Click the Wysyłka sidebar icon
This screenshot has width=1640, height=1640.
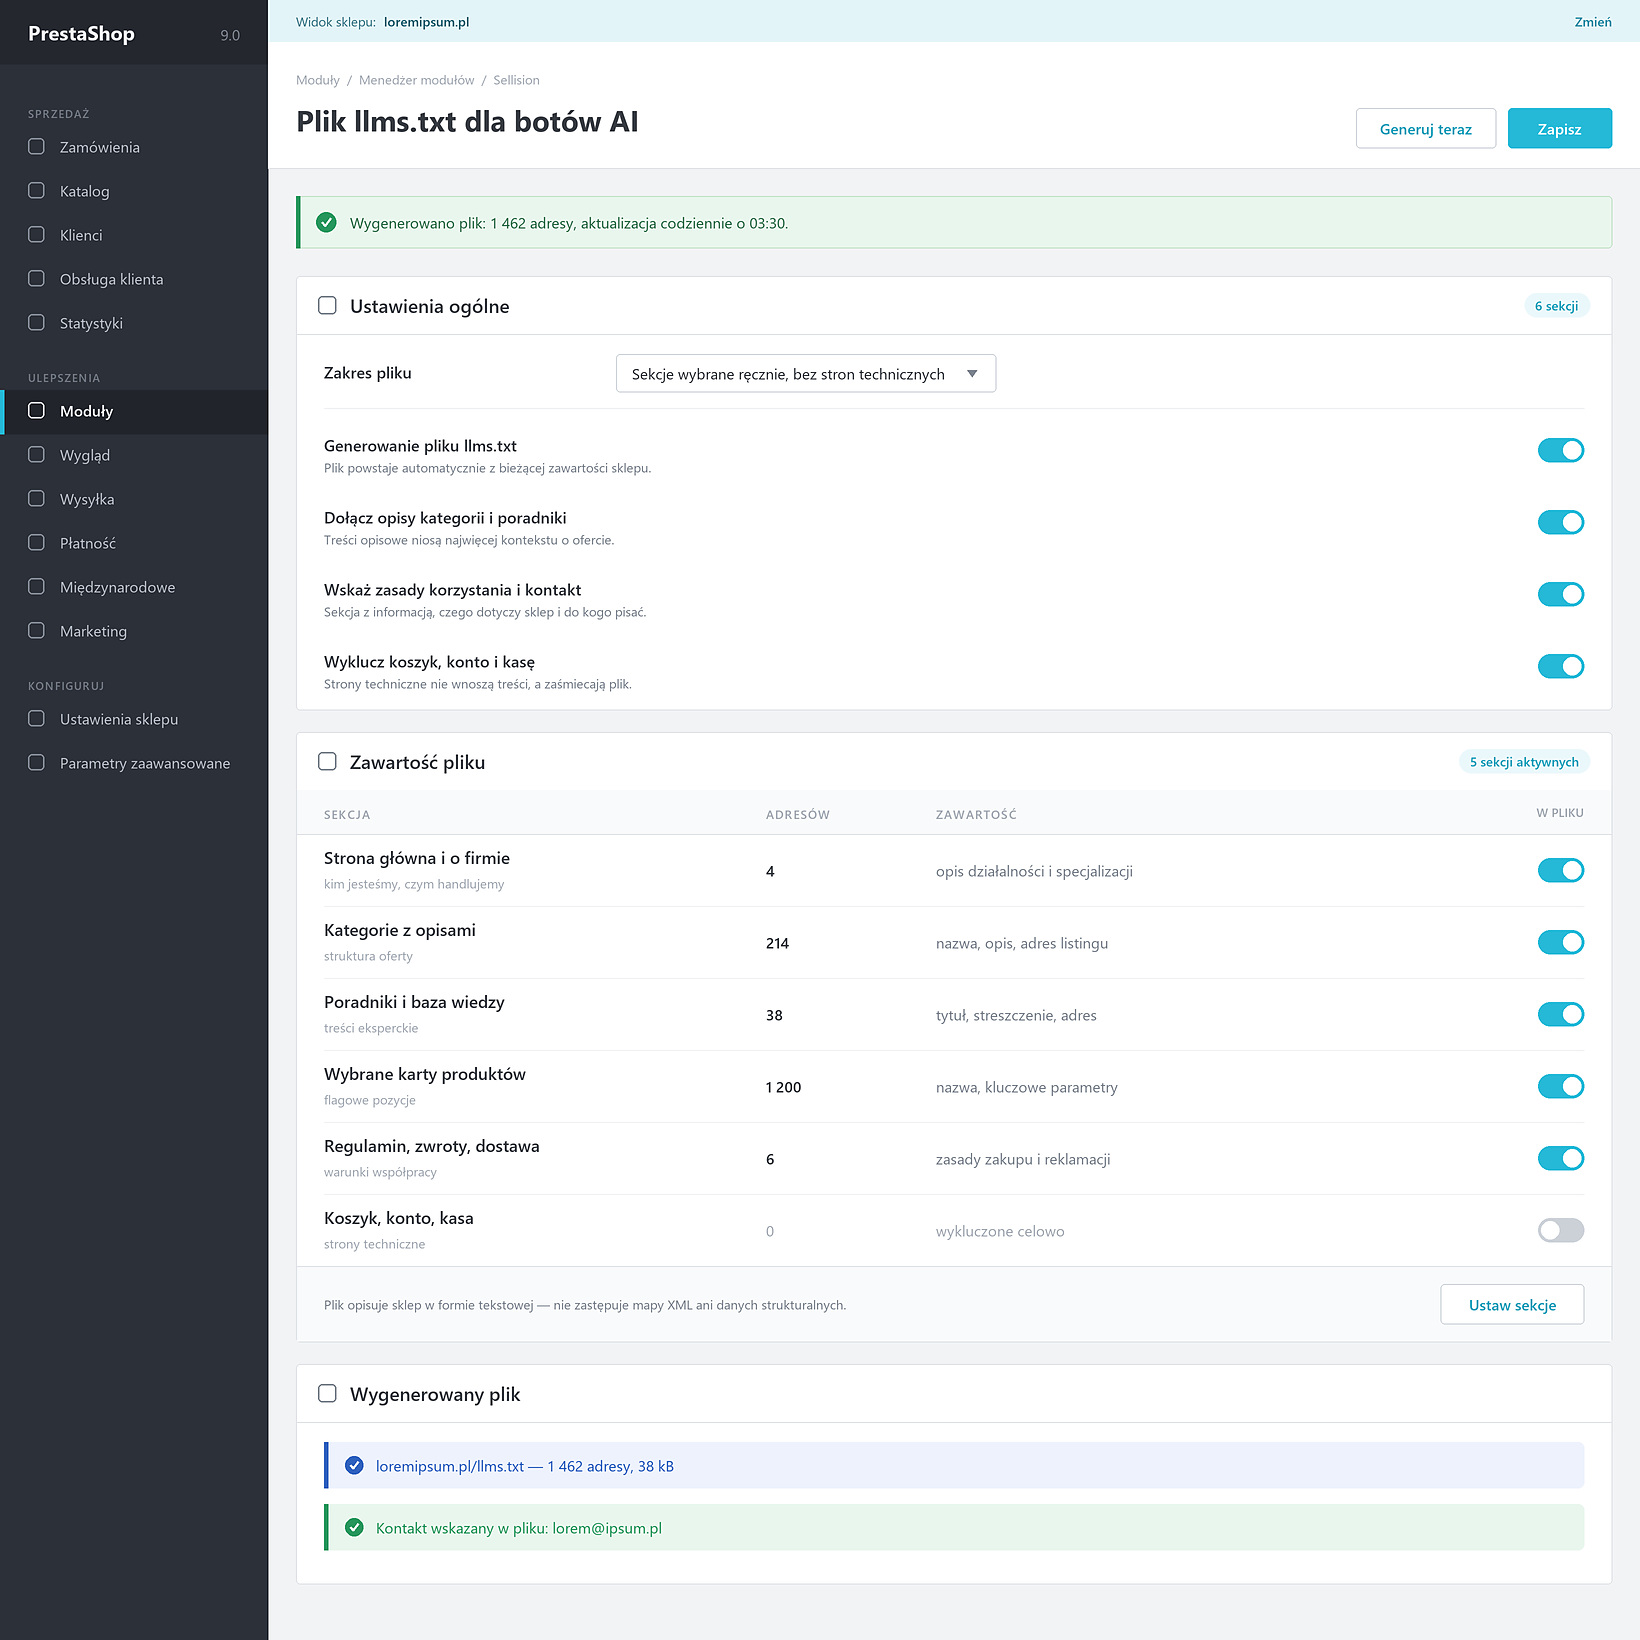tap(36, 499)
